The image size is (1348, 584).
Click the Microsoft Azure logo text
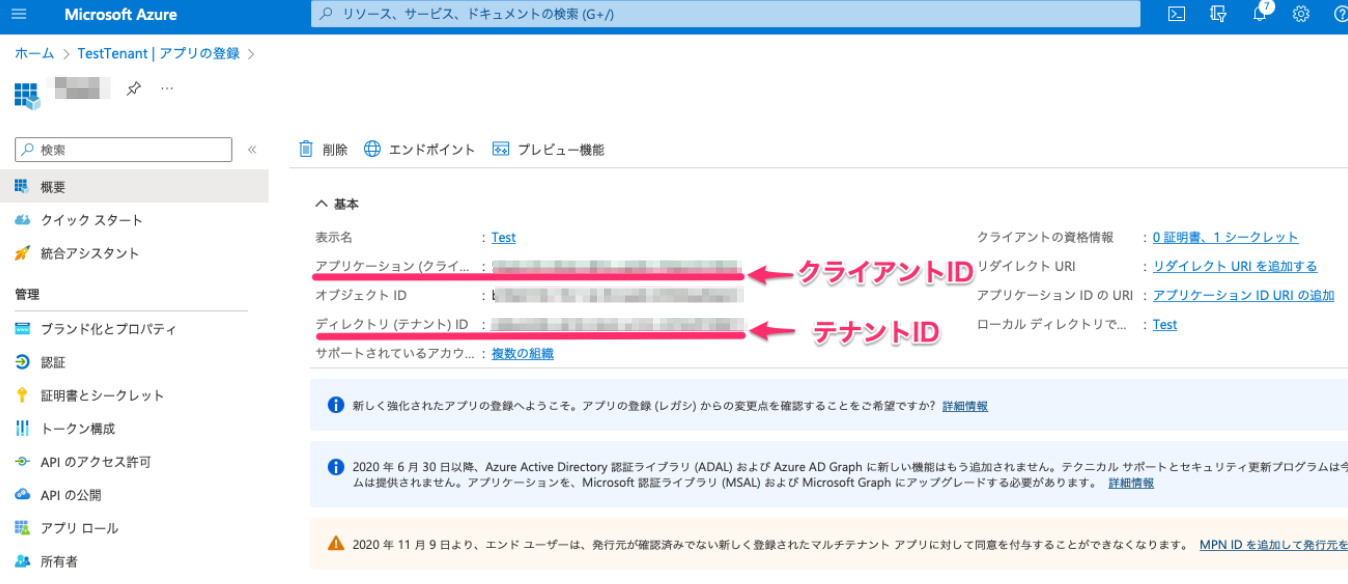(121, 14)
